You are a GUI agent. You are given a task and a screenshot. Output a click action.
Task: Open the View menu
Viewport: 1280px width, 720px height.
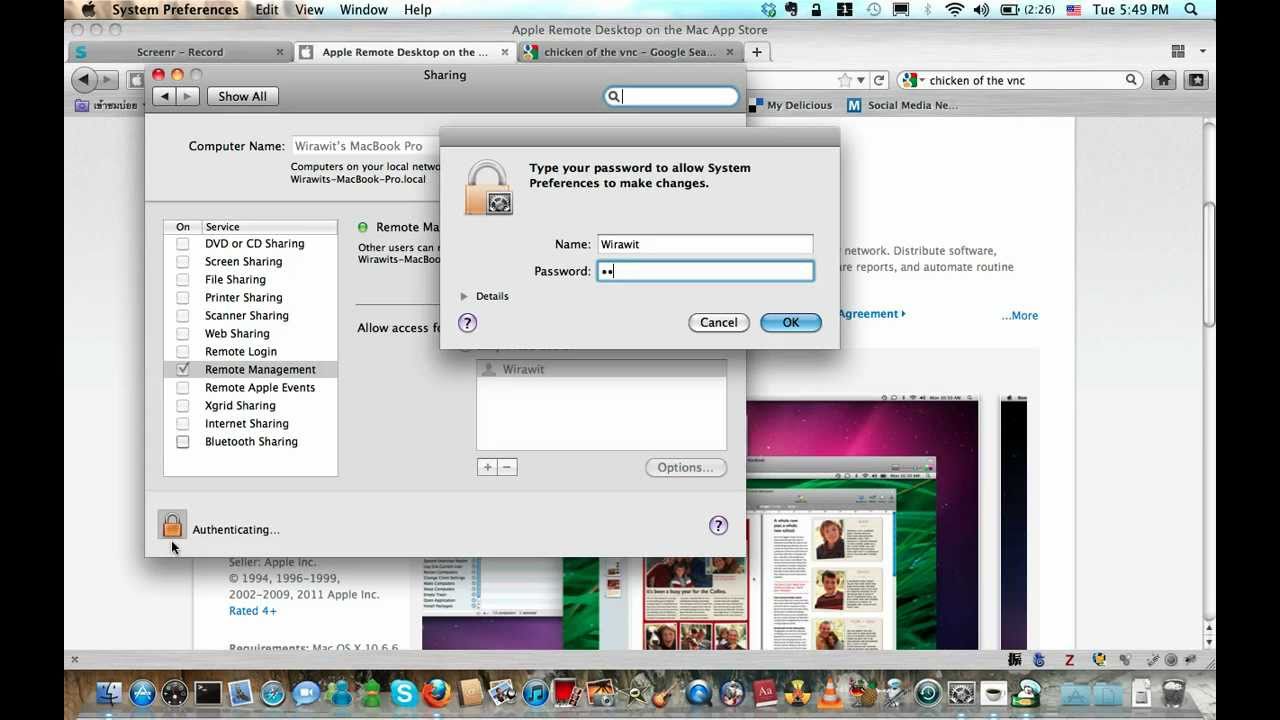309,10
